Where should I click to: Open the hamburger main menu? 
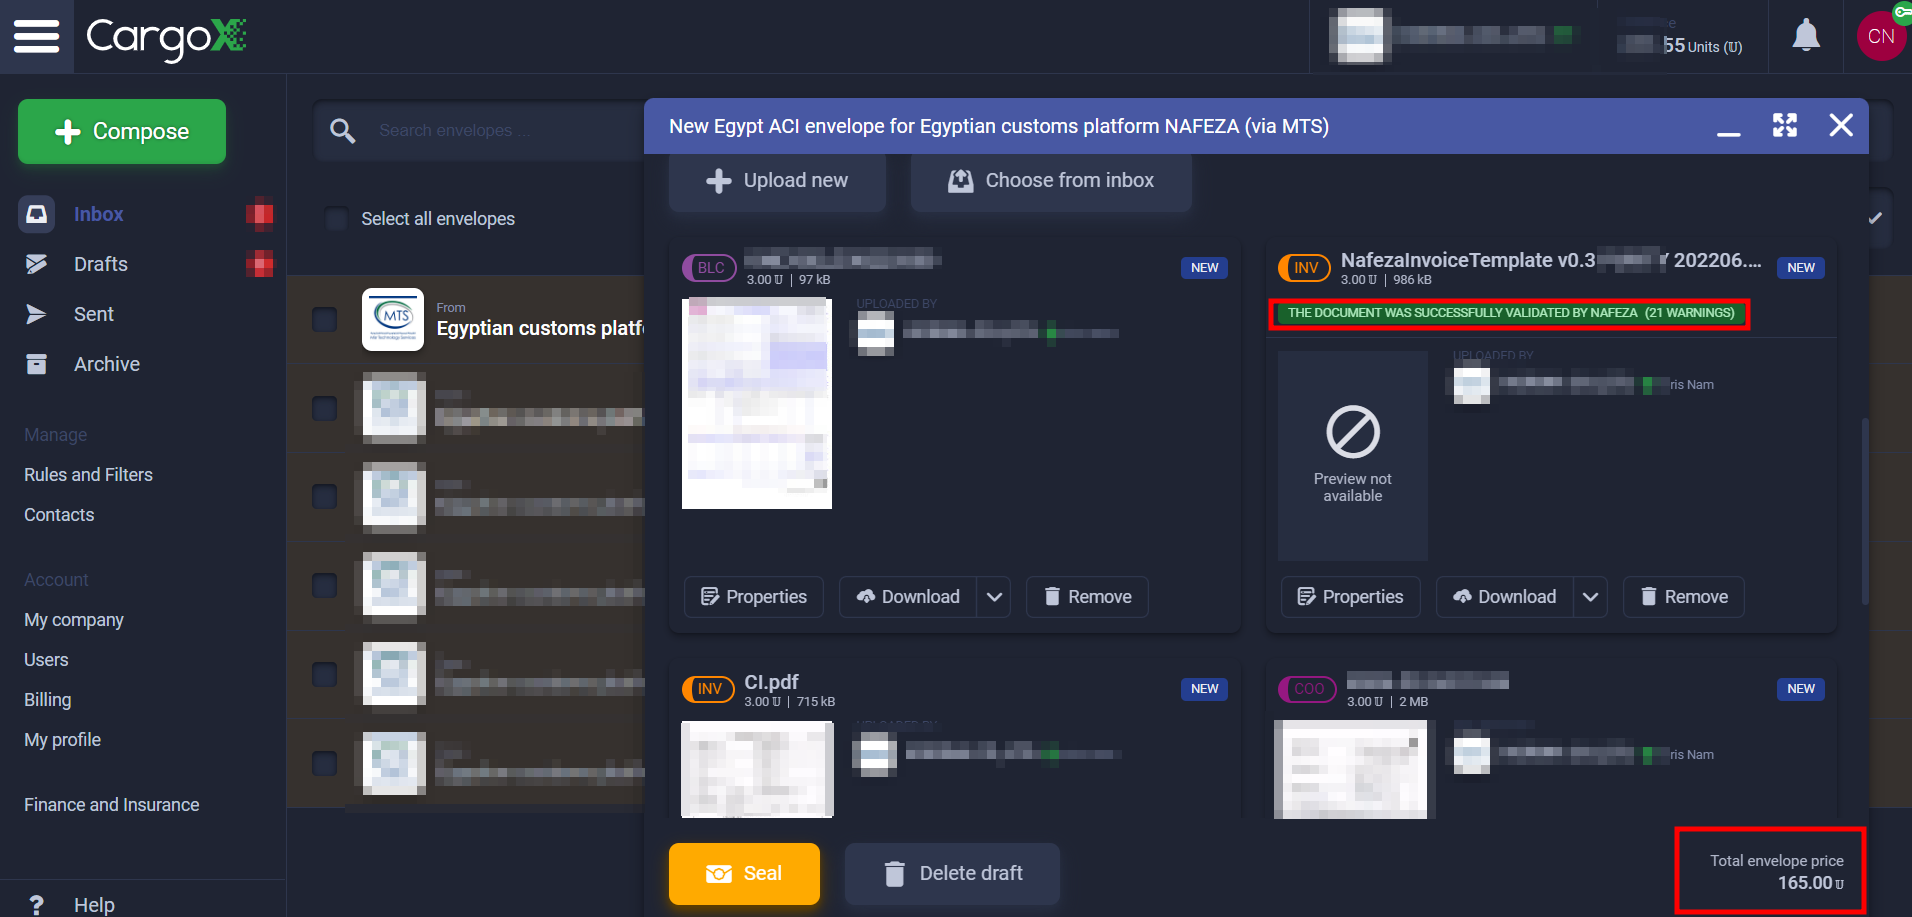[36, 36]
